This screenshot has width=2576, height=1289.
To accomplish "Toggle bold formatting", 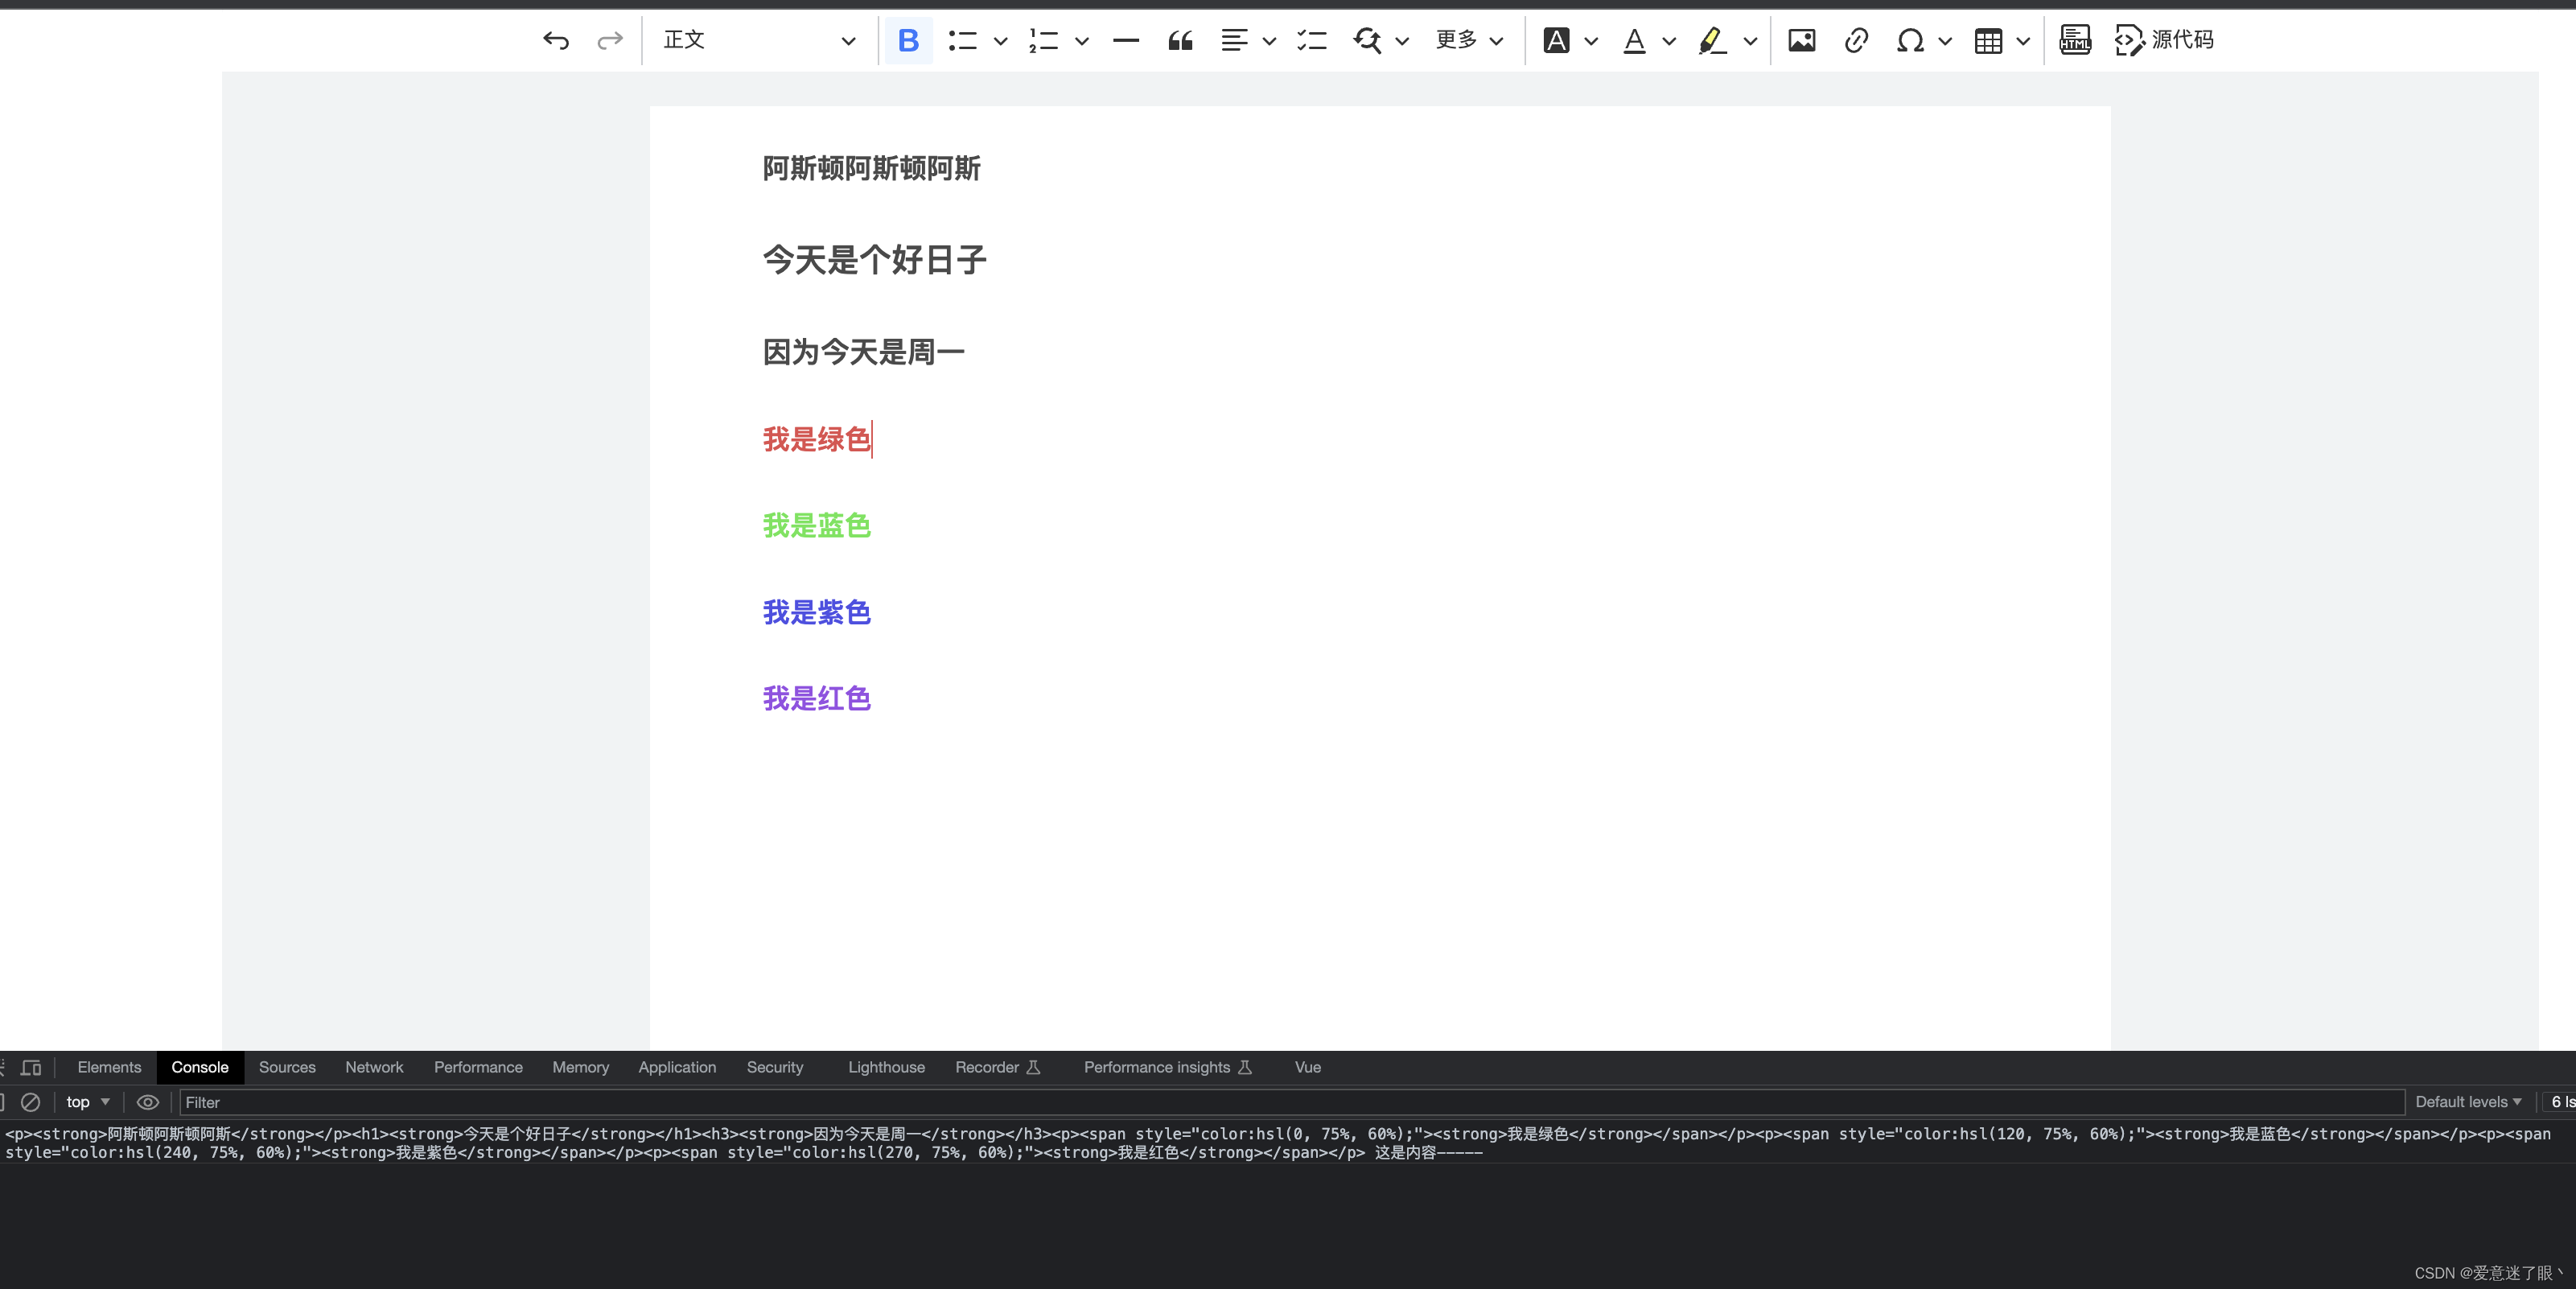I will click(908, 40).
